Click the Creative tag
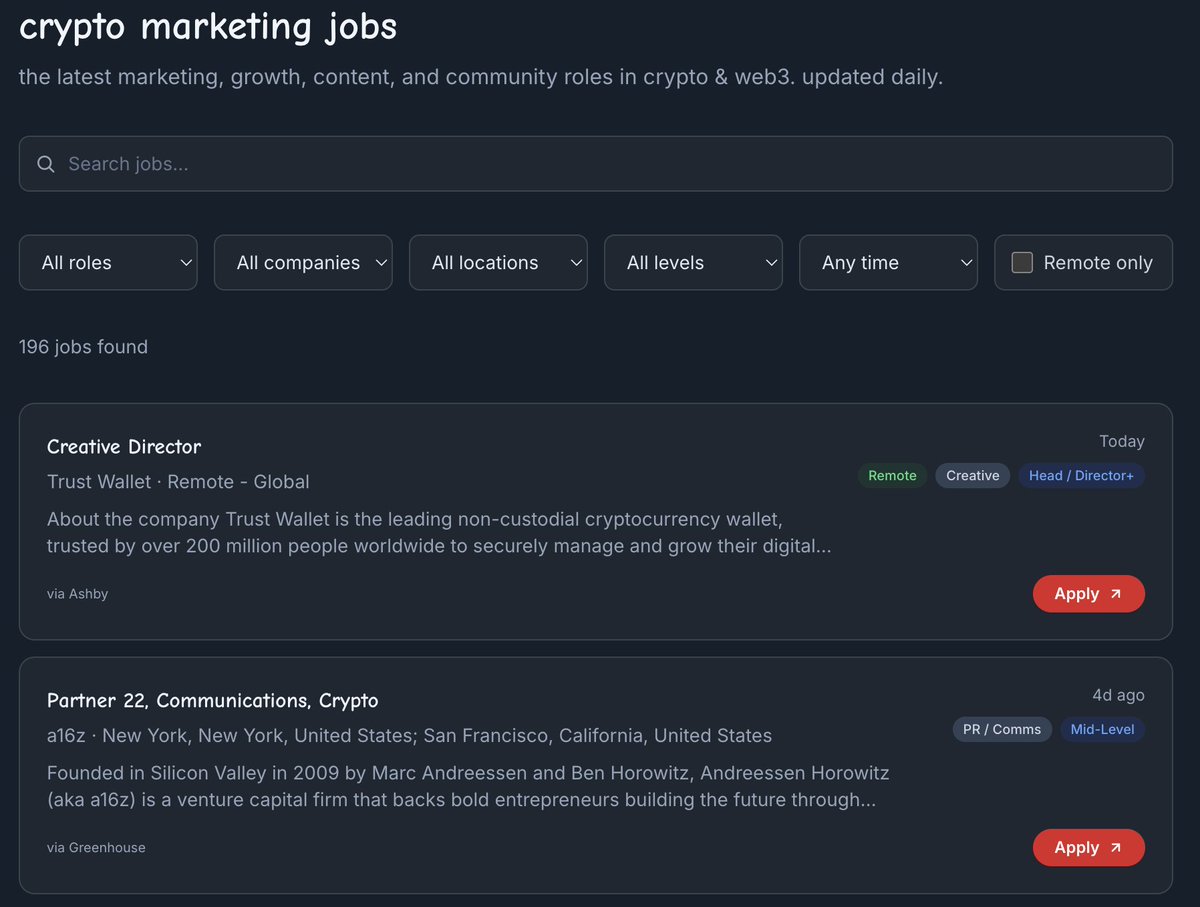This screenshot has width=1200, height=907. (973, 476)
